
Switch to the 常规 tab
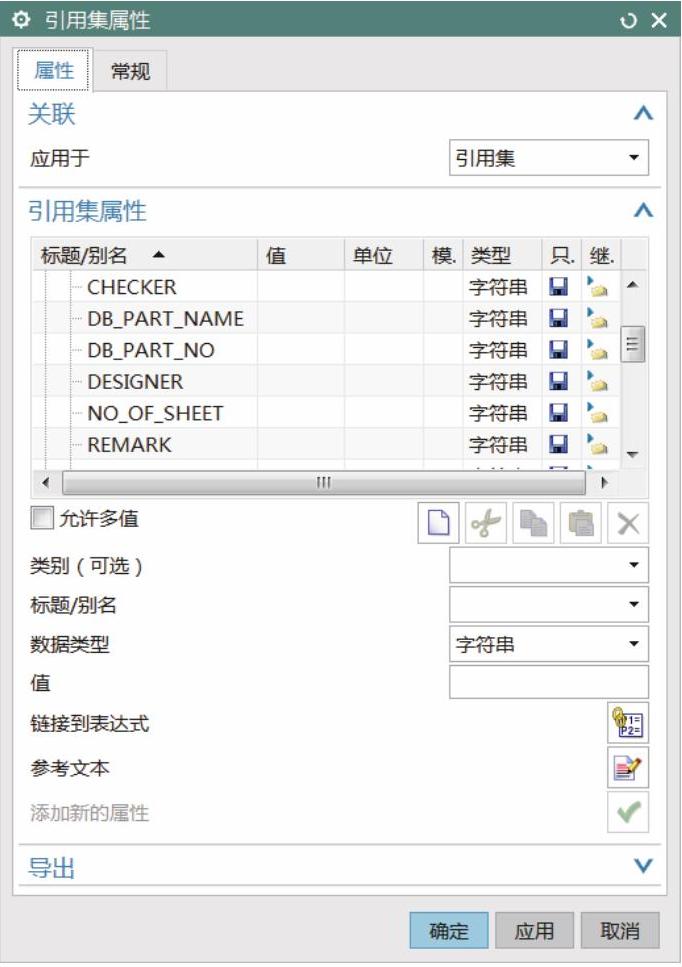(x=130, y=72)
